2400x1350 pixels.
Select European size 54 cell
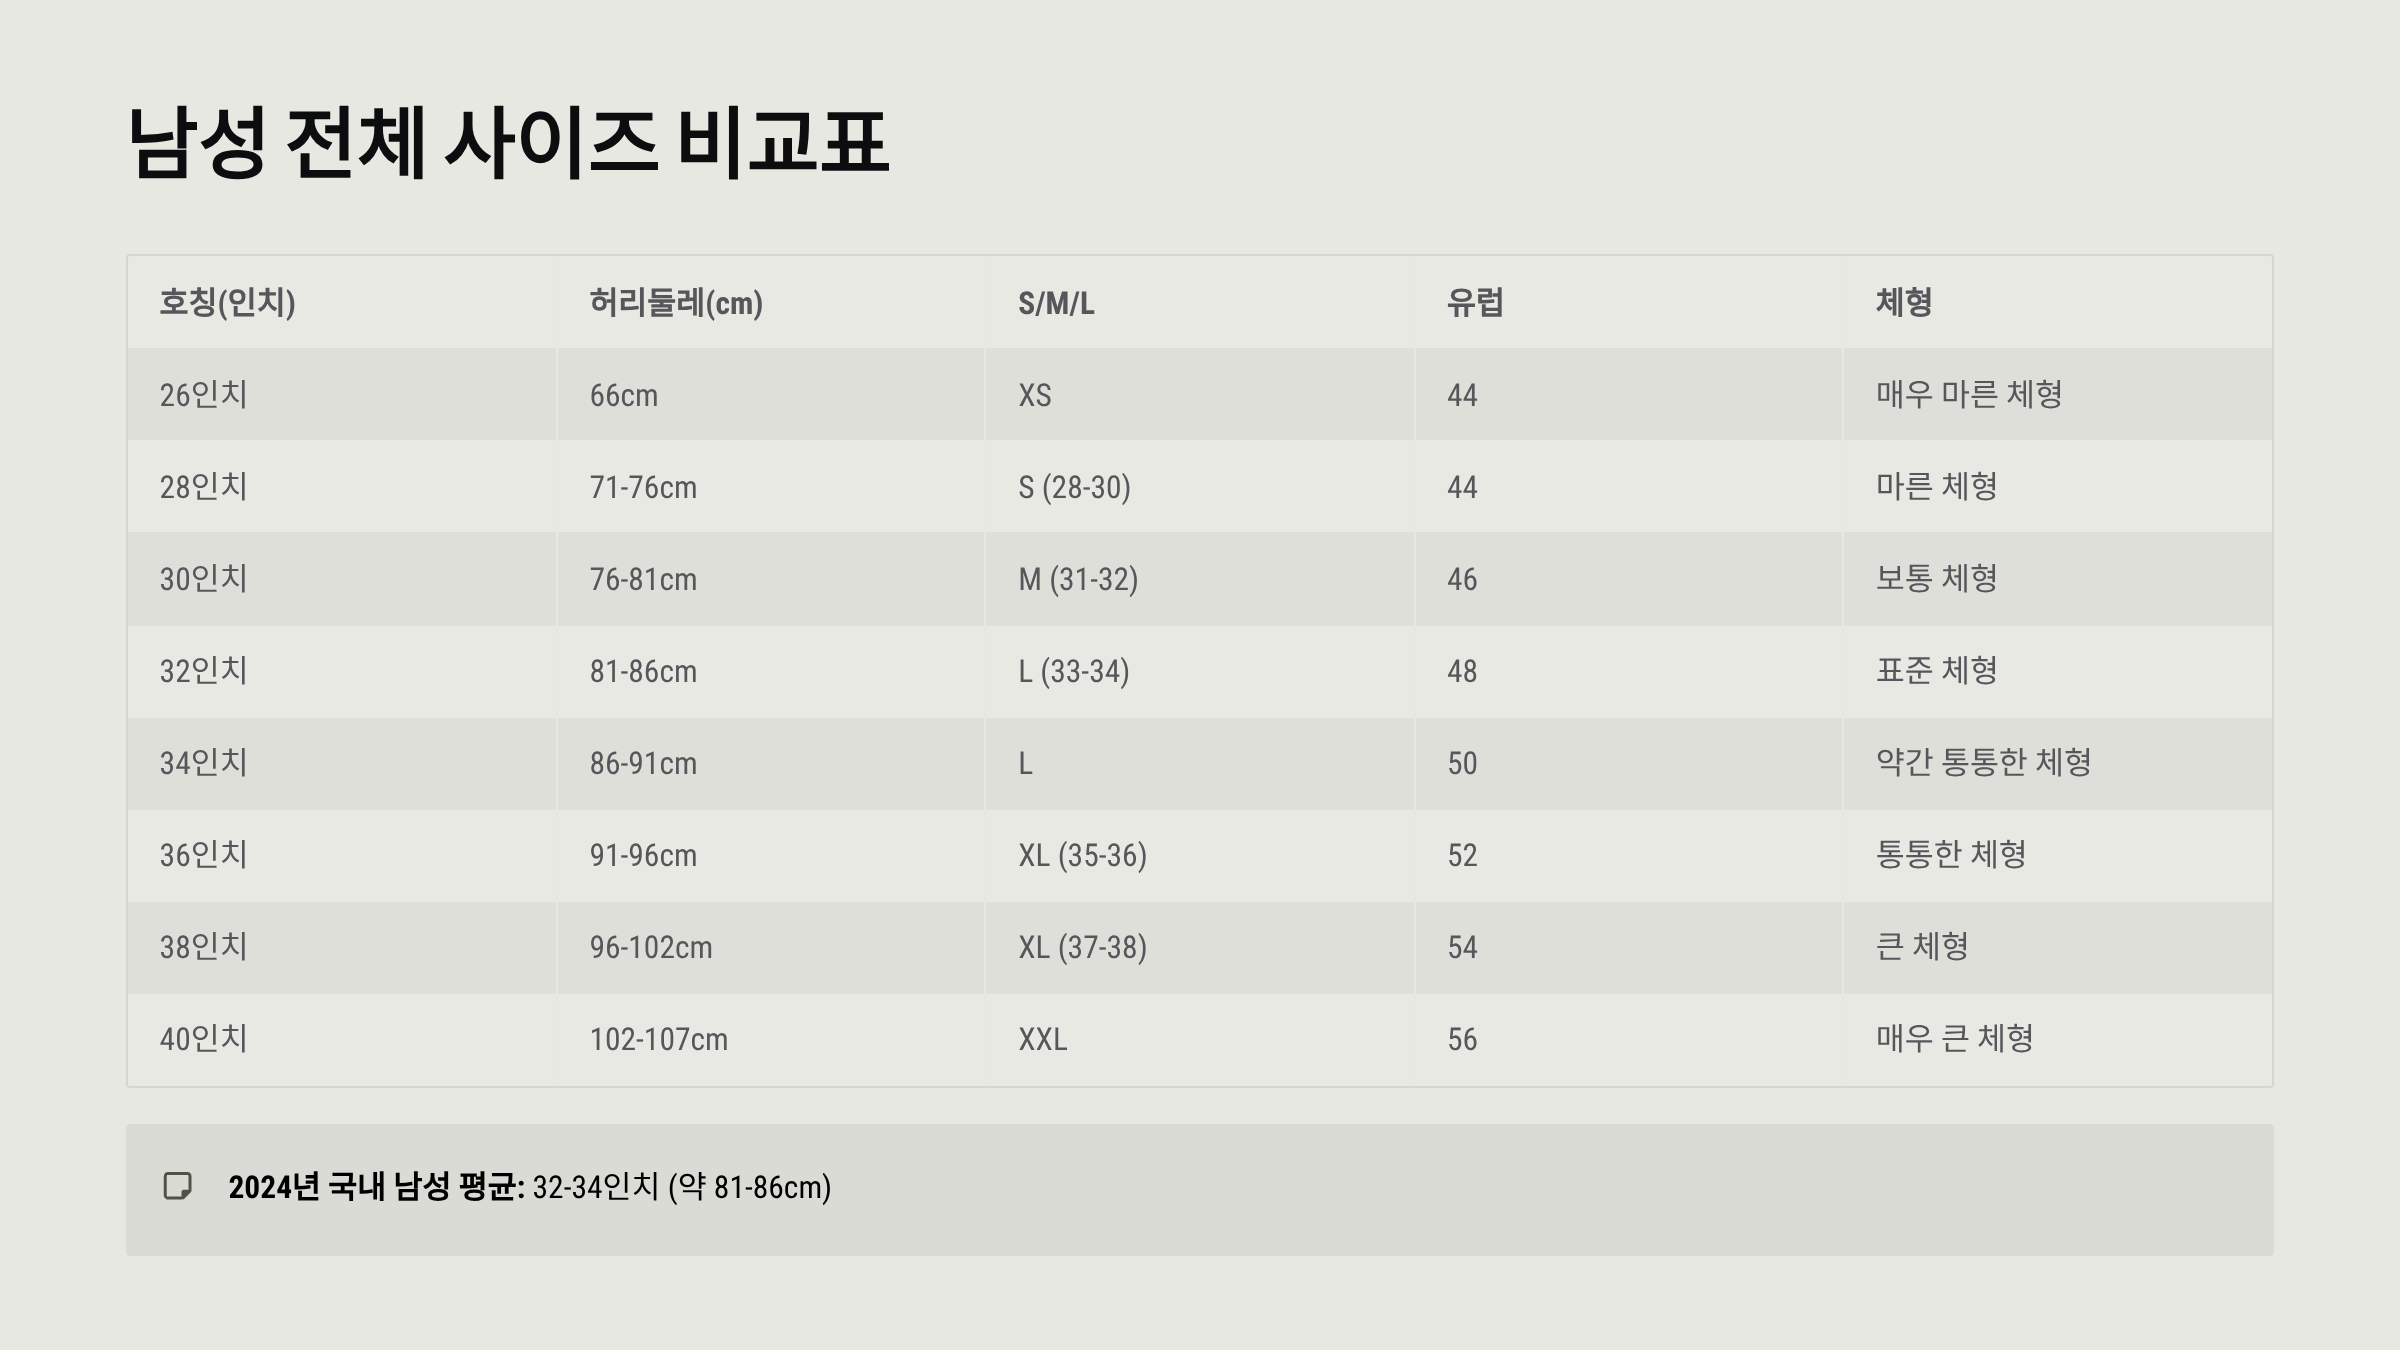(1462, 947)
